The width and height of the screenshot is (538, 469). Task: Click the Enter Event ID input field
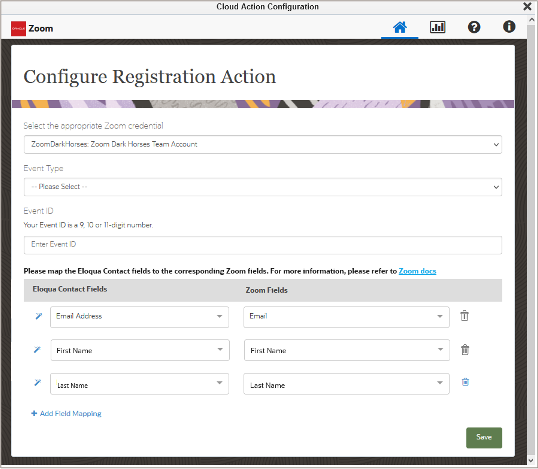point(263,245)
